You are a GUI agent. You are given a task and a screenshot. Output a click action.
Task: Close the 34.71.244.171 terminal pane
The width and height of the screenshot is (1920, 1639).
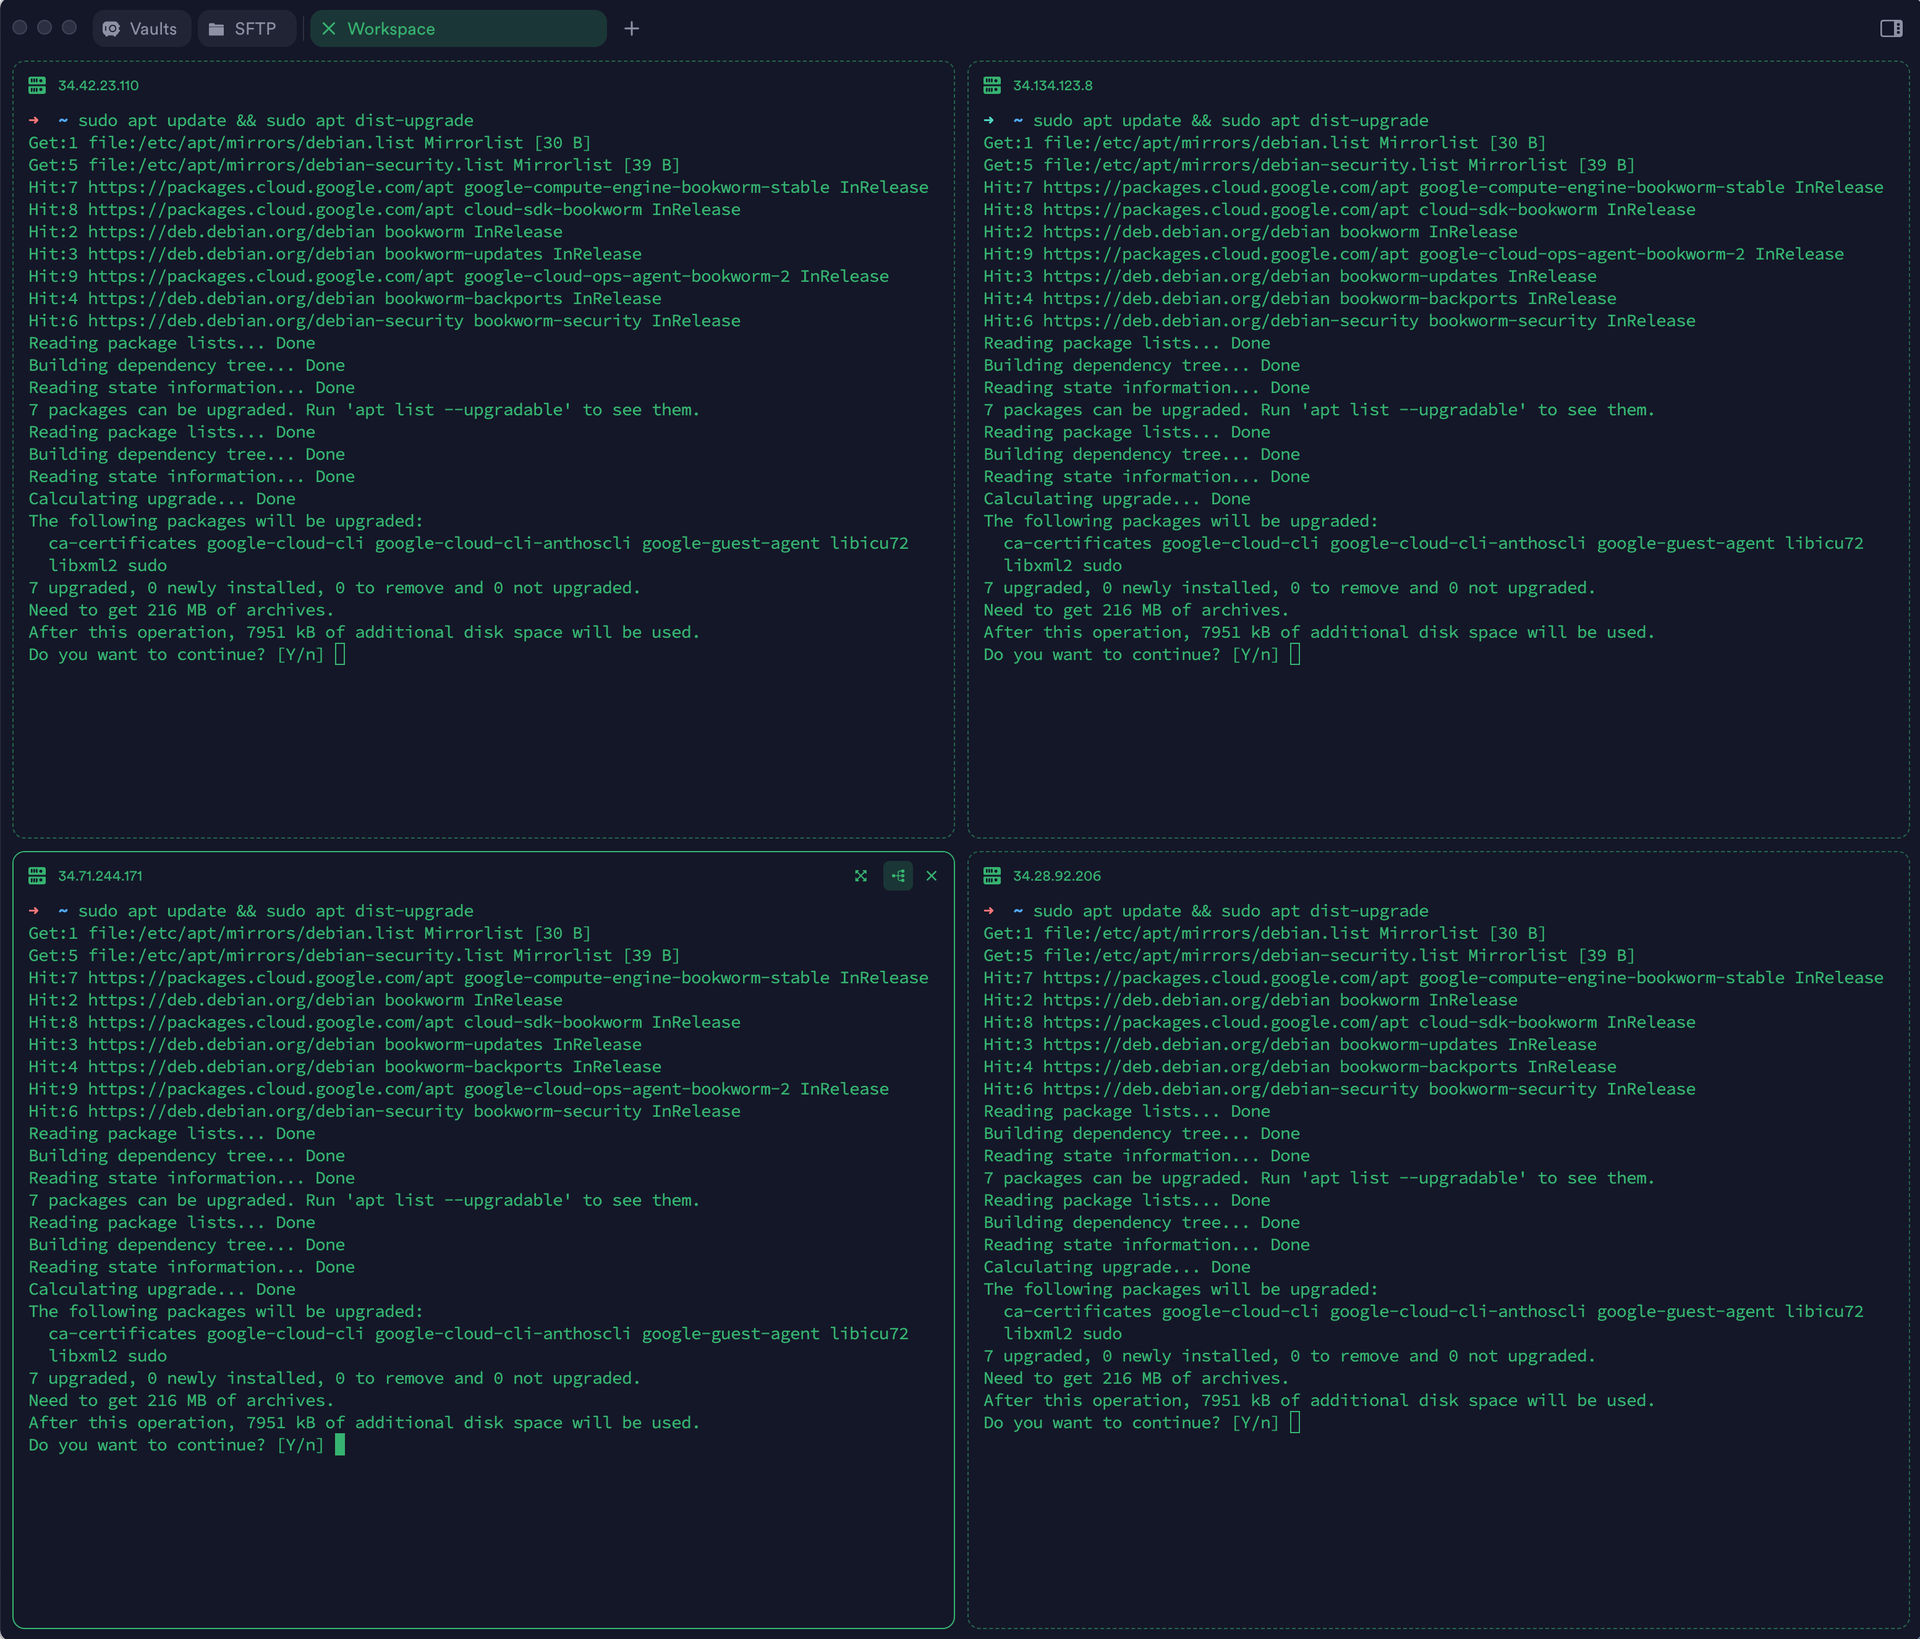(931, 876)
